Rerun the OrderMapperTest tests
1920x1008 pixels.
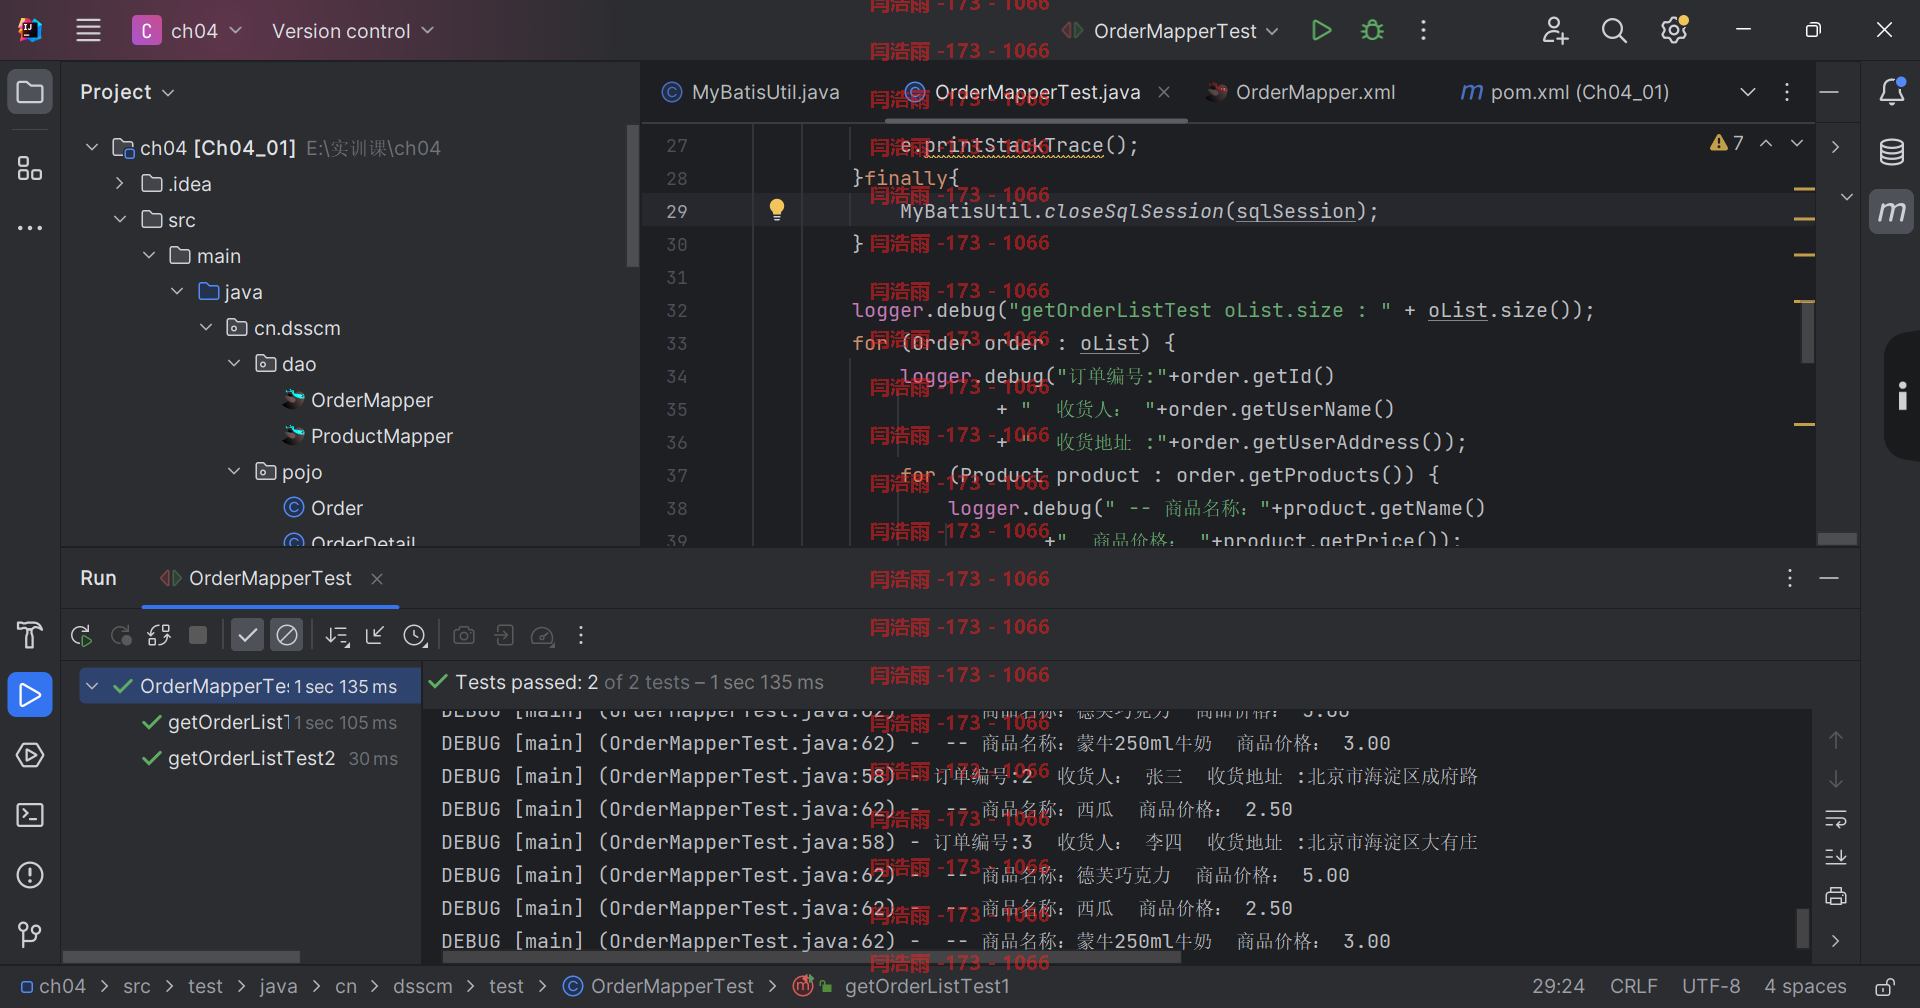[81, 635]
